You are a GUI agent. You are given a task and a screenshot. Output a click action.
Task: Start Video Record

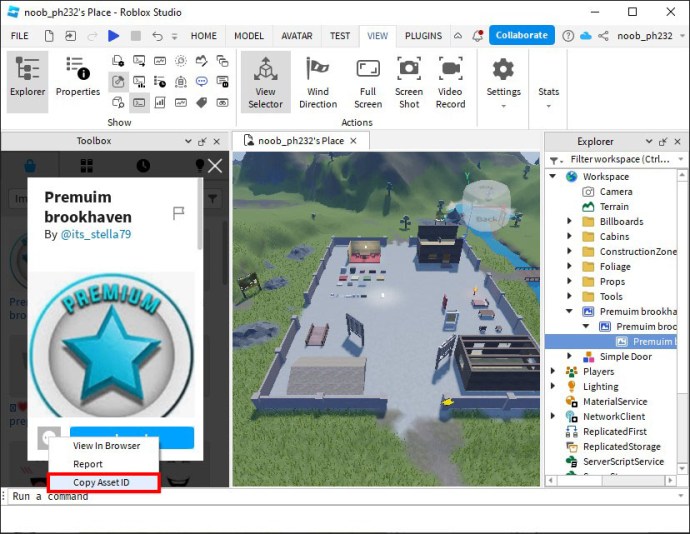(x=450, y=81)
